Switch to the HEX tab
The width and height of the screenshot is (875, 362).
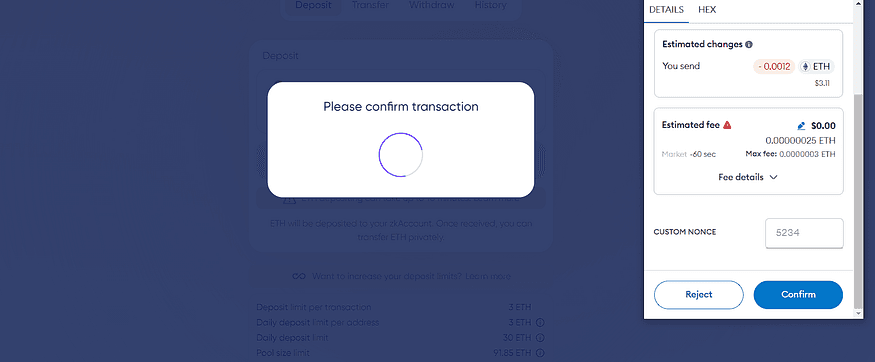(x=707, y=10)
